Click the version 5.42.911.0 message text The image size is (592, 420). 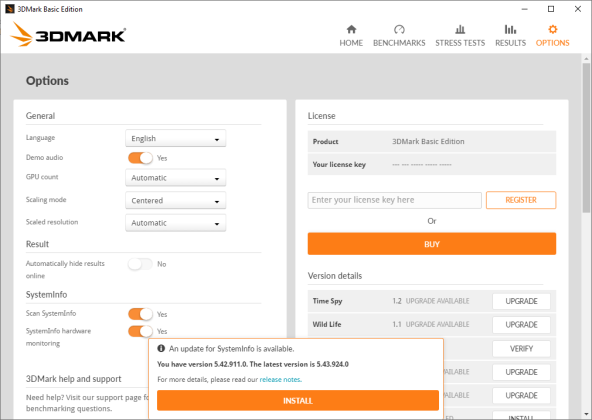click(x=253, y=364)
